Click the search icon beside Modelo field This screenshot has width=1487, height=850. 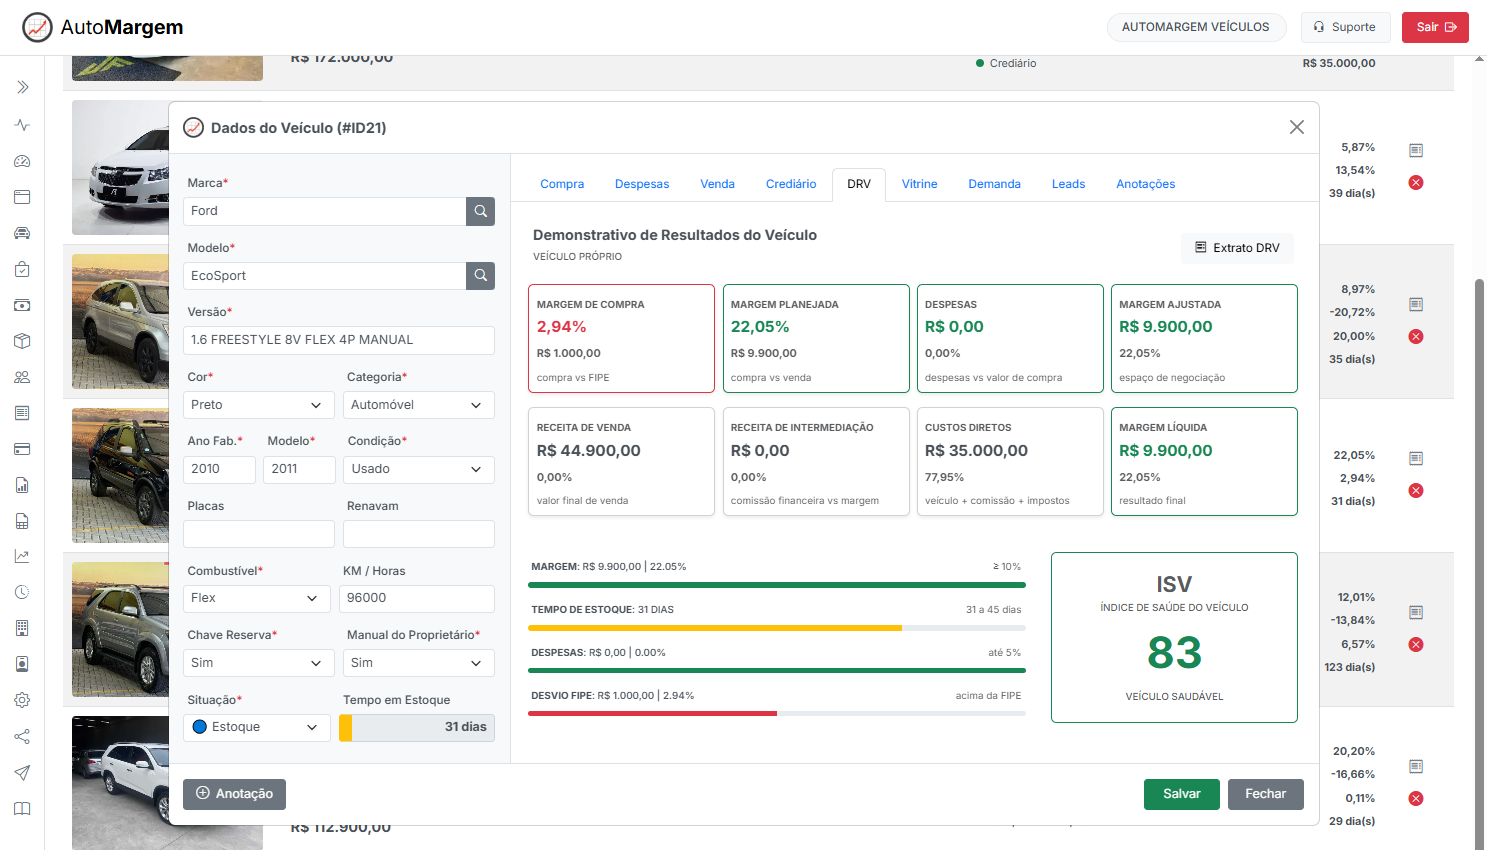(x=480, y=276)
